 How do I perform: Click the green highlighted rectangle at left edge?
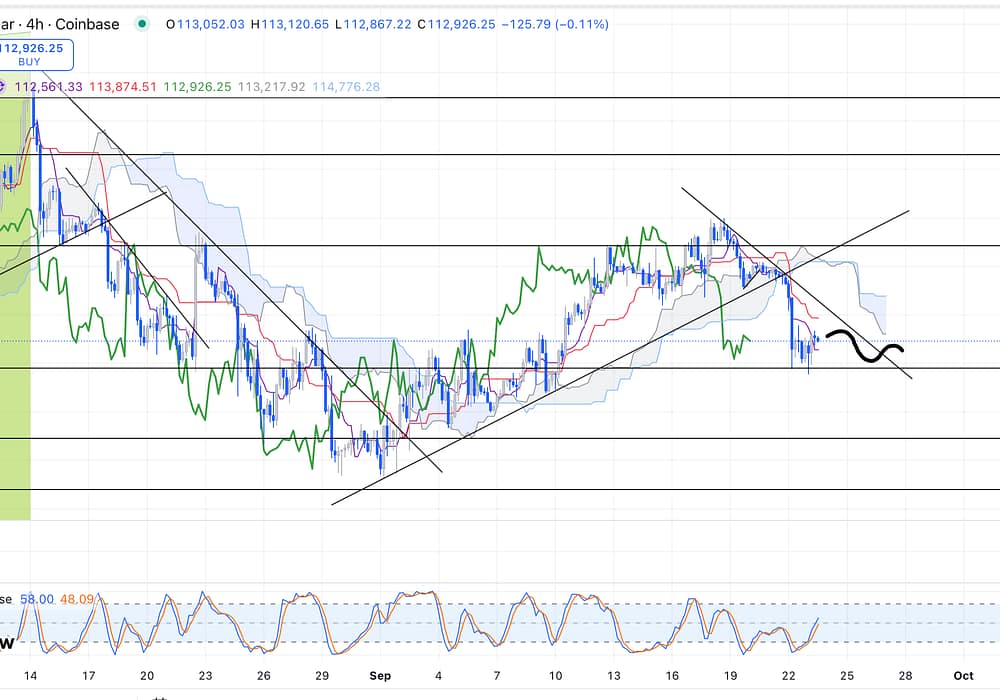[15, 400]
